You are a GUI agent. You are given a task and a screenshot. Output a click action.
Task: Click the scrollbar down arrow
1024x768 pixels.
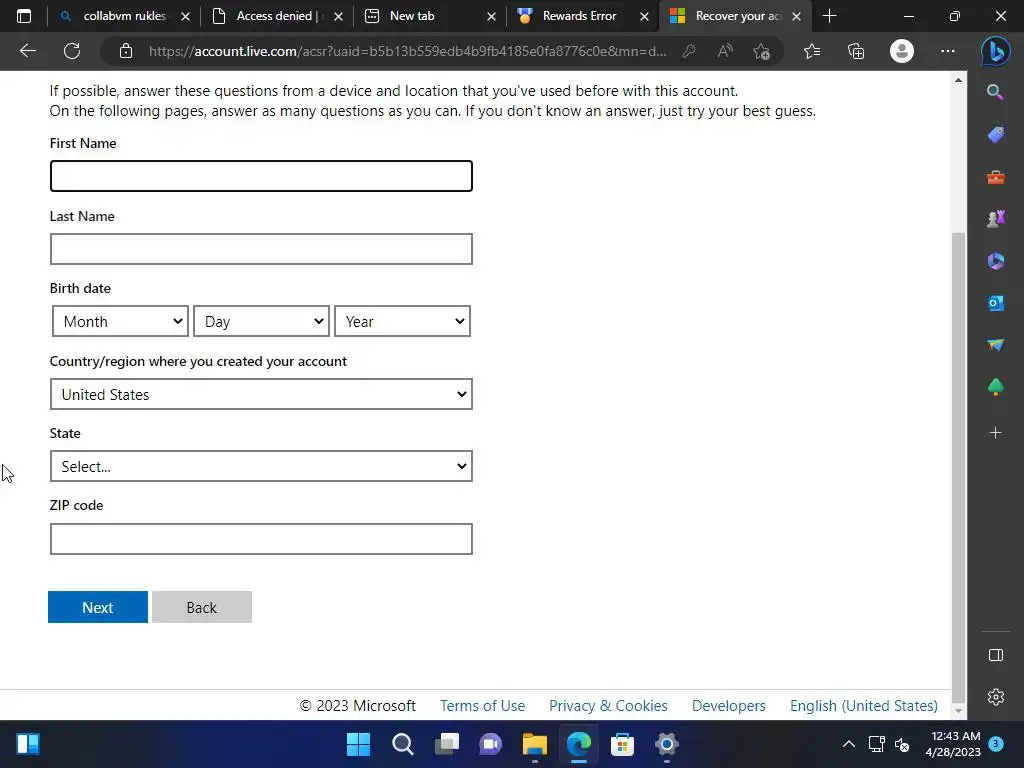(958, 711)
